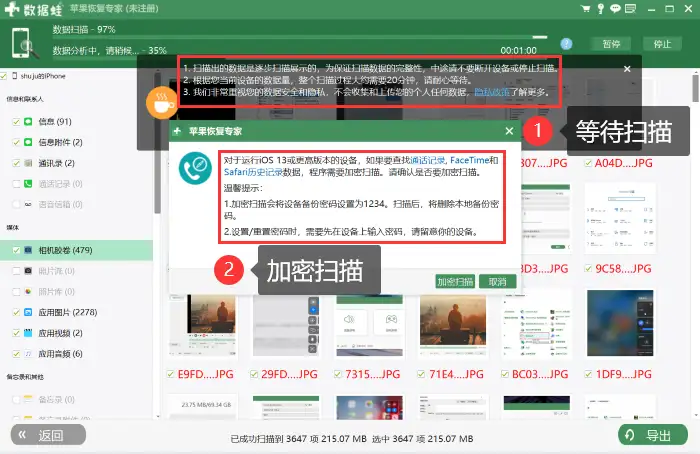Uncheck the A04D....JPG file checkbox
Viewport: 700px width, 454px height.
pos(588,163)
